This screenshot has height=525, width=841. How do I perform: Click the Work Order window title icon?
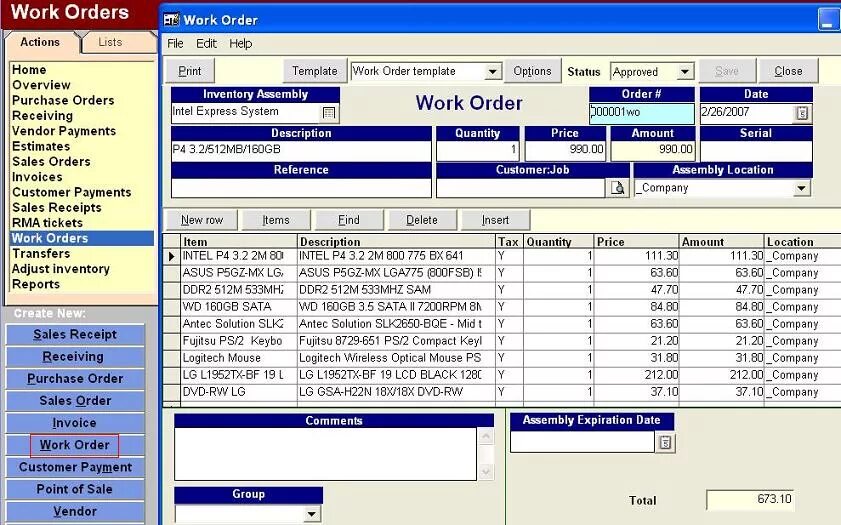[x=172, y=20]
